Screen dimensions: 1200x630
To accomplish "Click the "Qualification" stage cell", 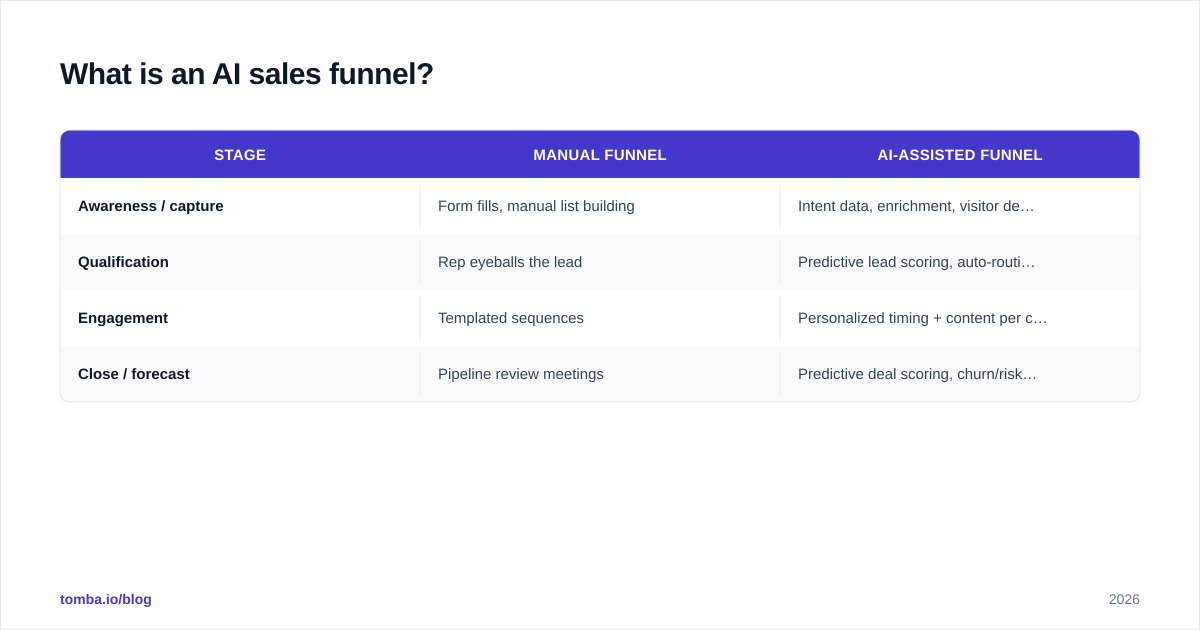I will tap(240, 262).
